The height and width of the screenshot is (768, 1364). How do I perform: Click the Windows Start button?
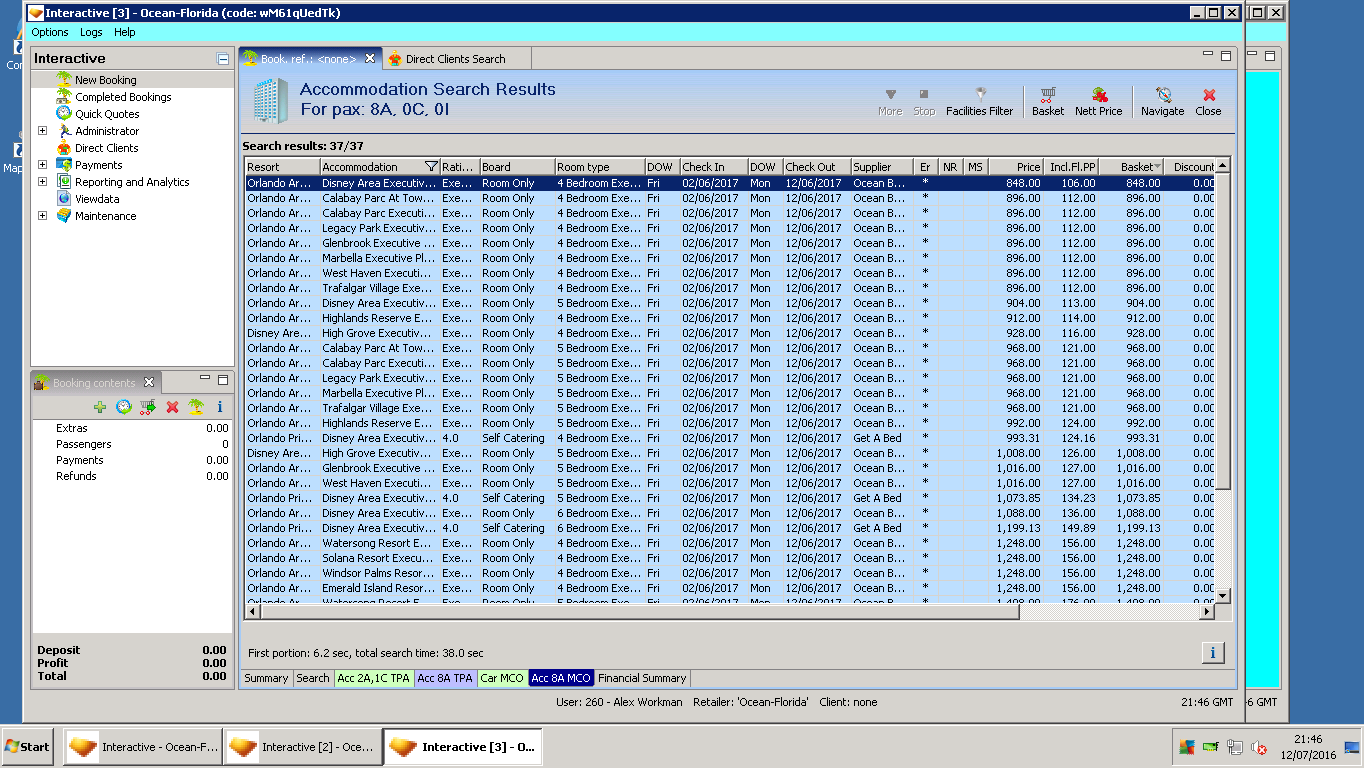coord(27,747)
